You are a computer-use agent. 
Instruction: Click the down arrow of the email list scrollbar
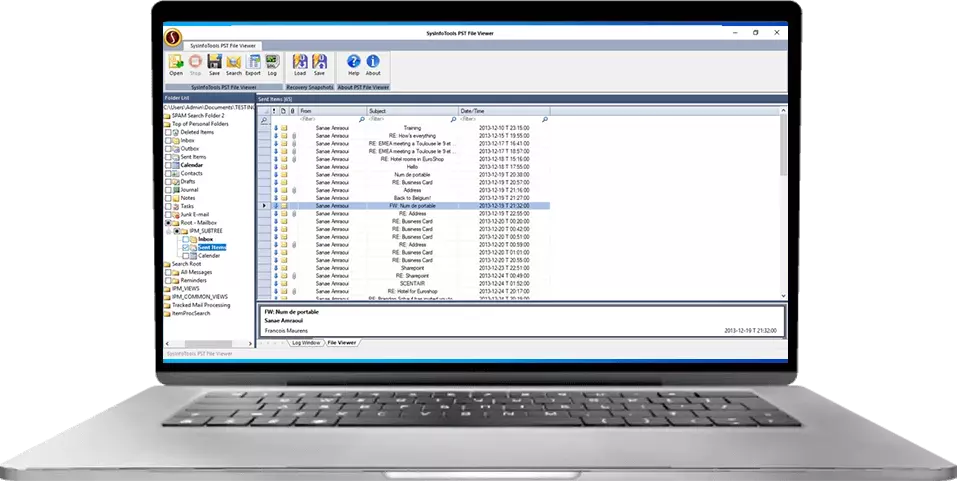[x=784, y=296]
